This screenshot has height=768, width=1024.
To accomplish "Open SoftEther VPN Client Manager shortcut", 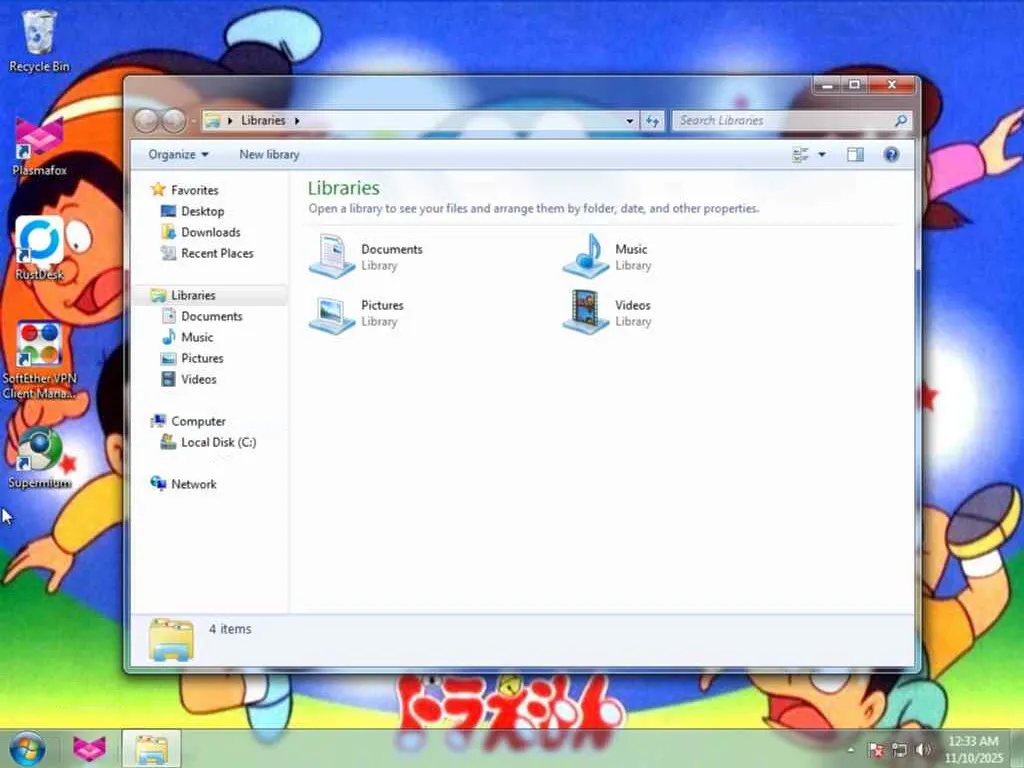I will coord(39,360).
